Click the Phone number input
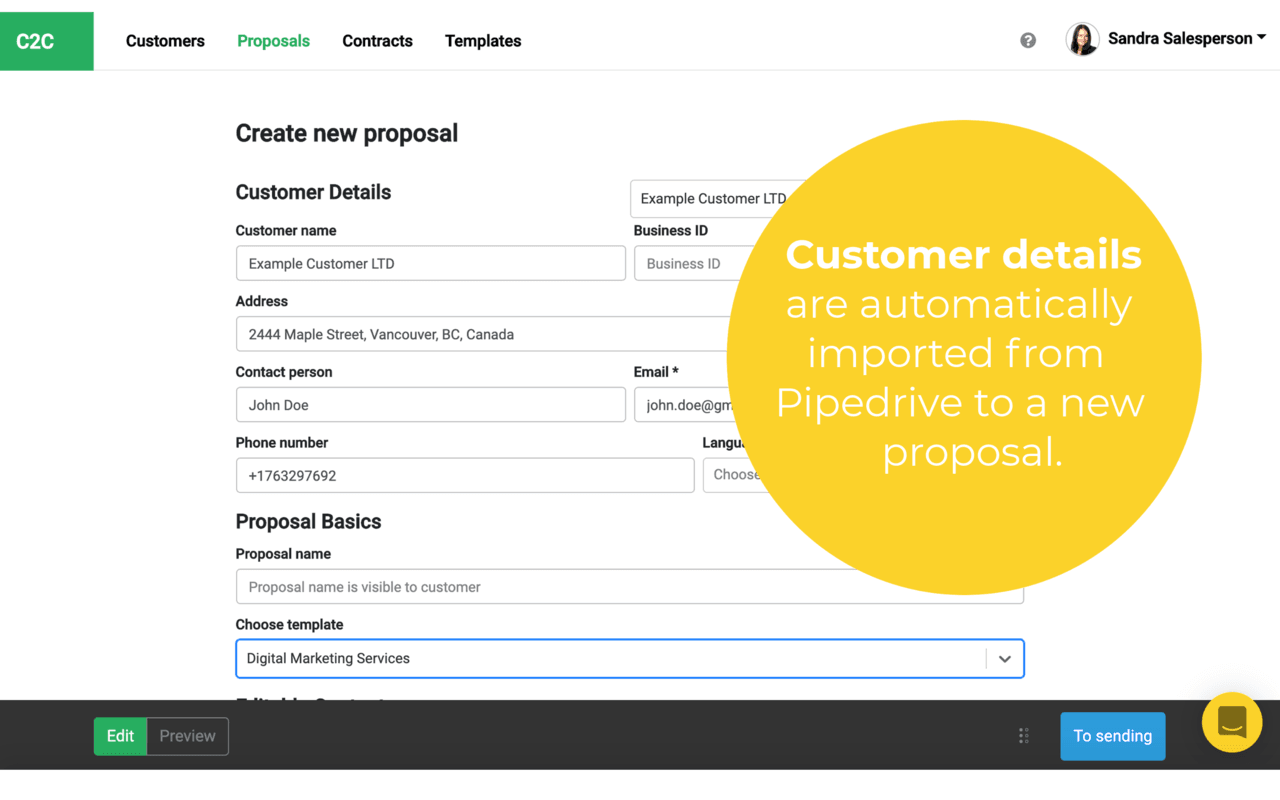This screenshot has height=800, width=1280. [464, 476]
